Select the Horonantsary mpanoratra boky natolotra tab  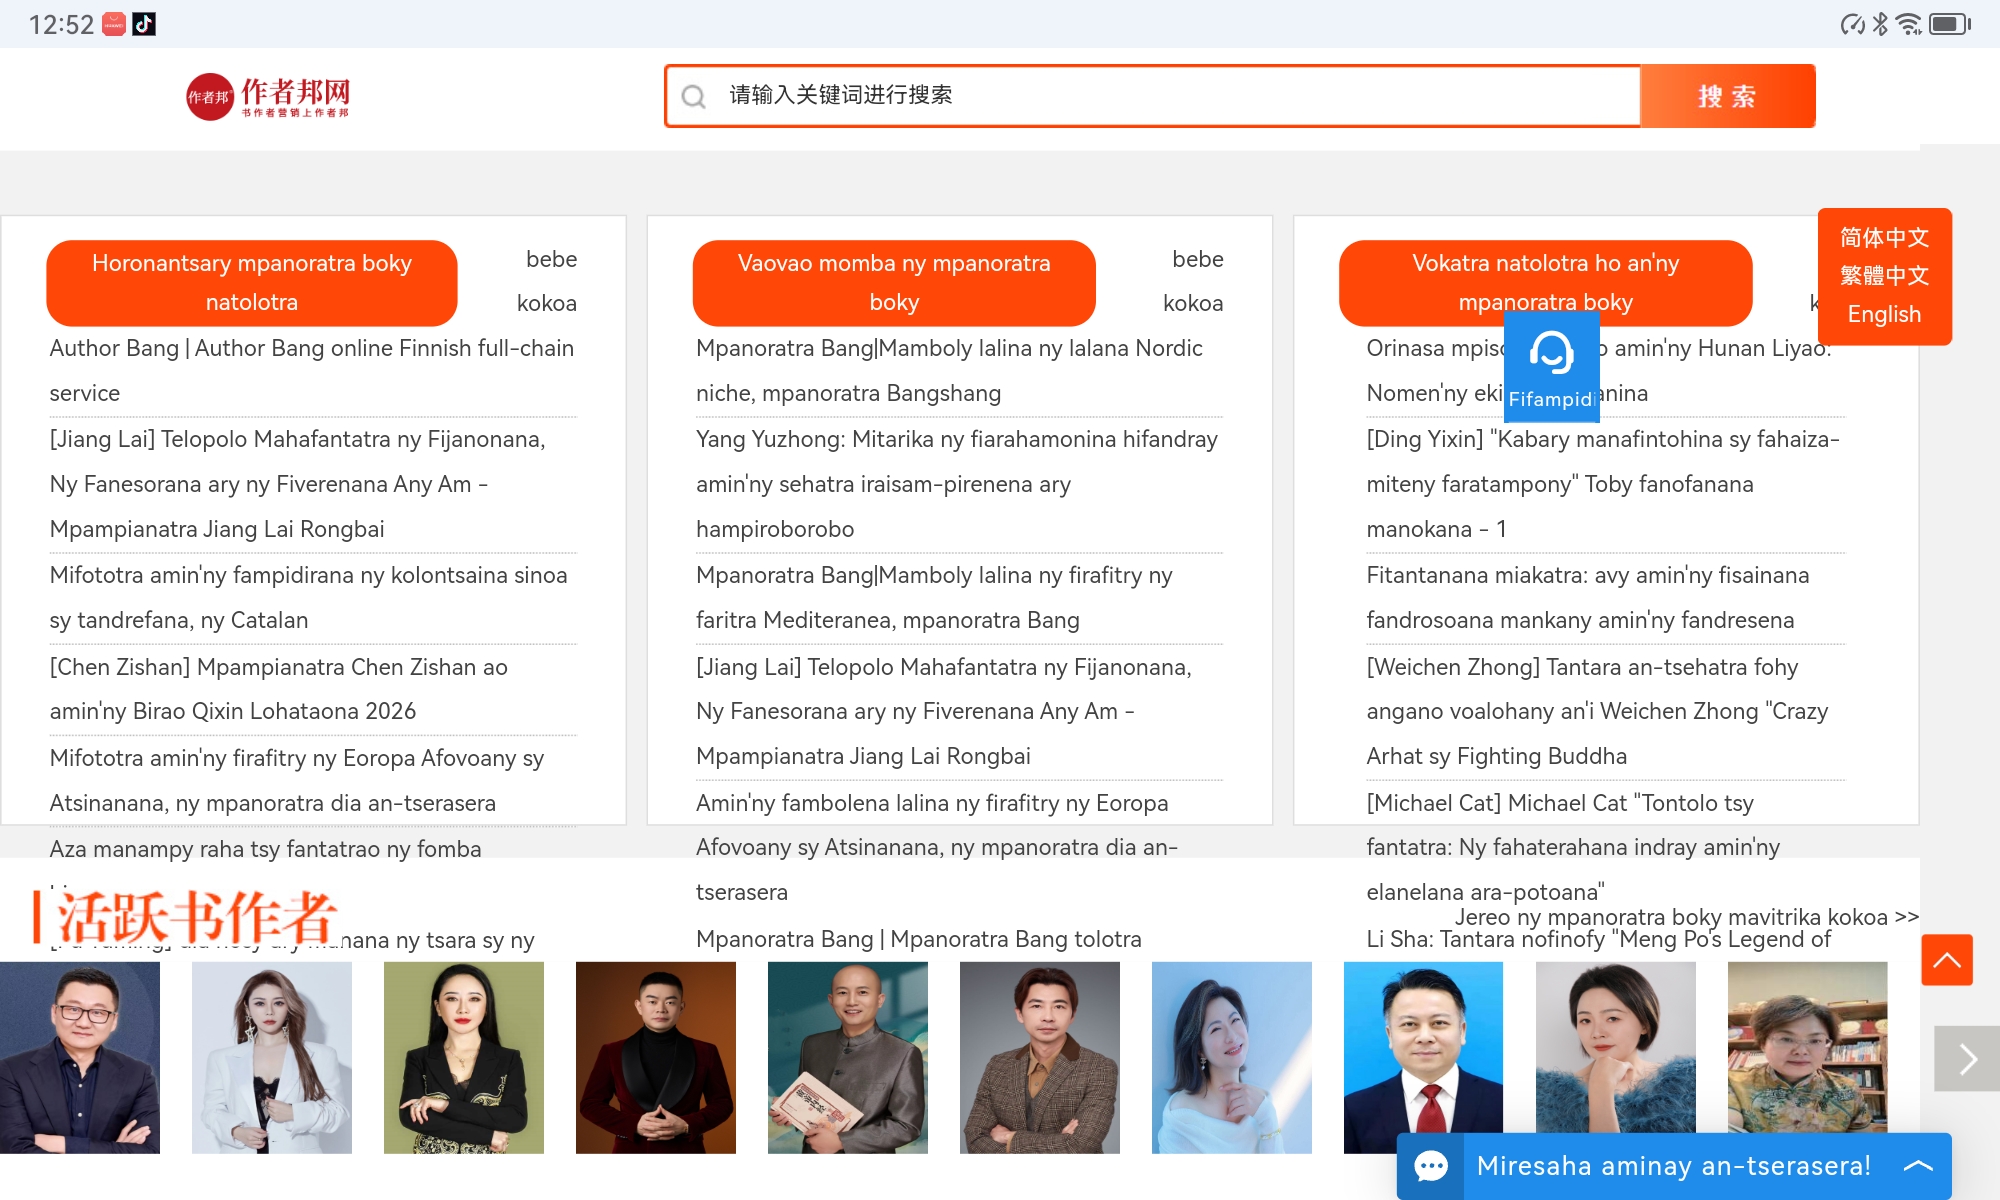(x=252, y=283)
